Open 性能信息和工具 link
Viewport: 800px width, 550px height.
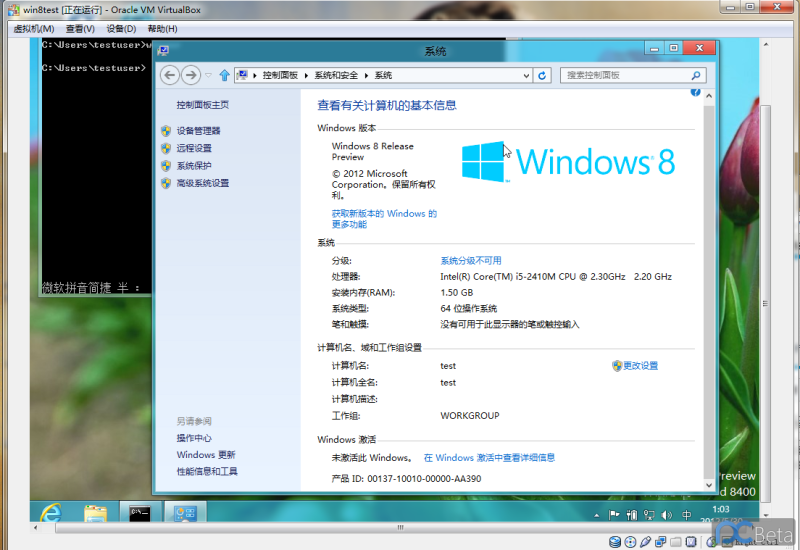pos(207,471)
